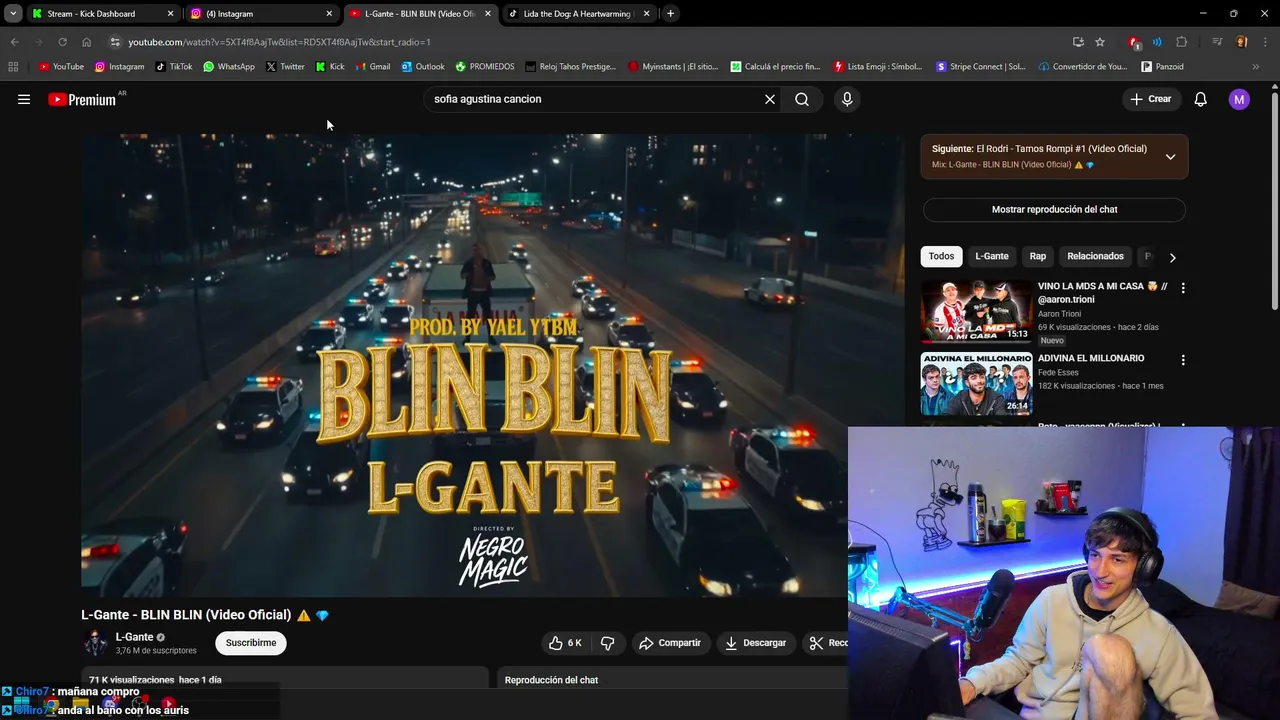Open the Gmail bookmark
1280x720 pixels.
tap(372, 67)
